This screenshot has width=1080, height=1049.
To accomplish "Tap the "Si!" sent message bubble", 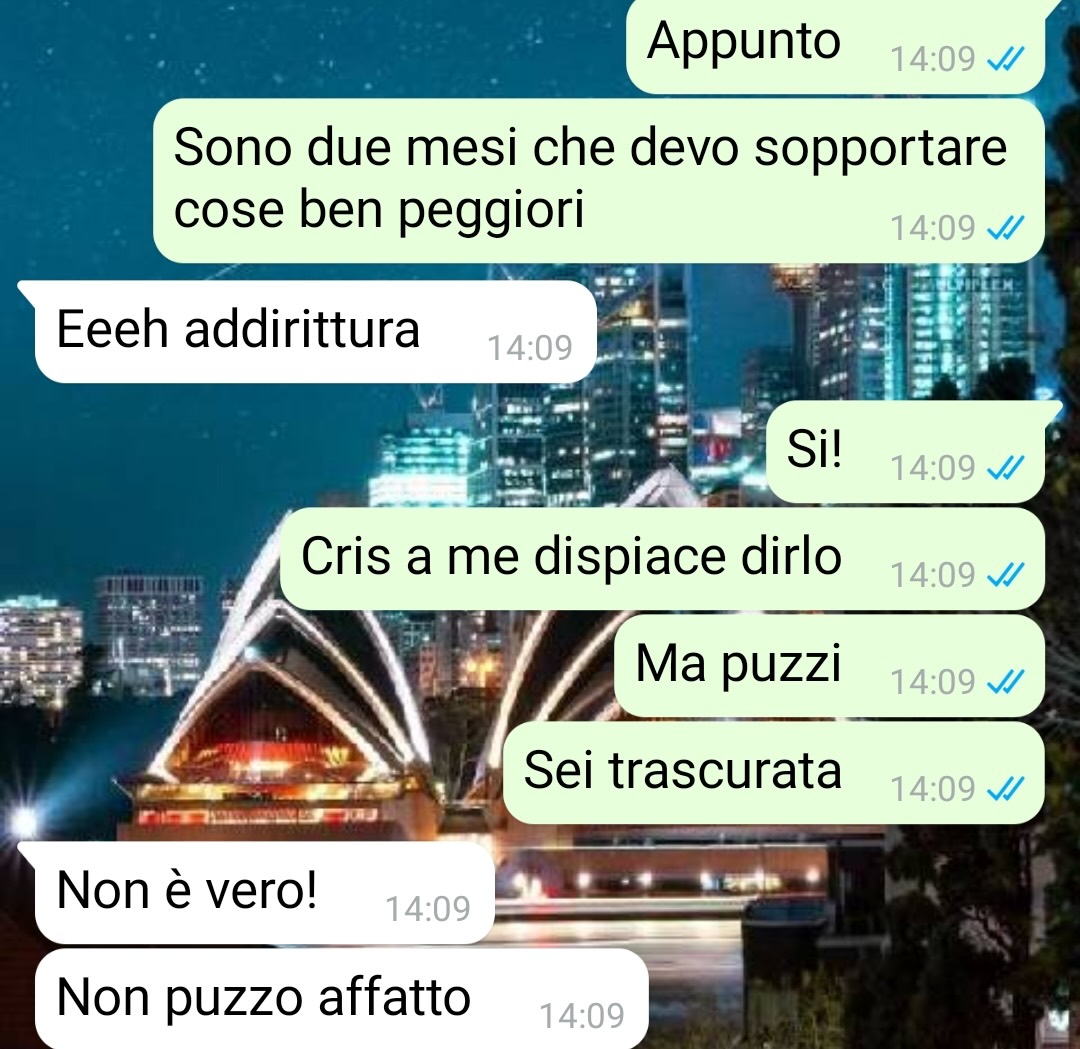I will [906, 452].
